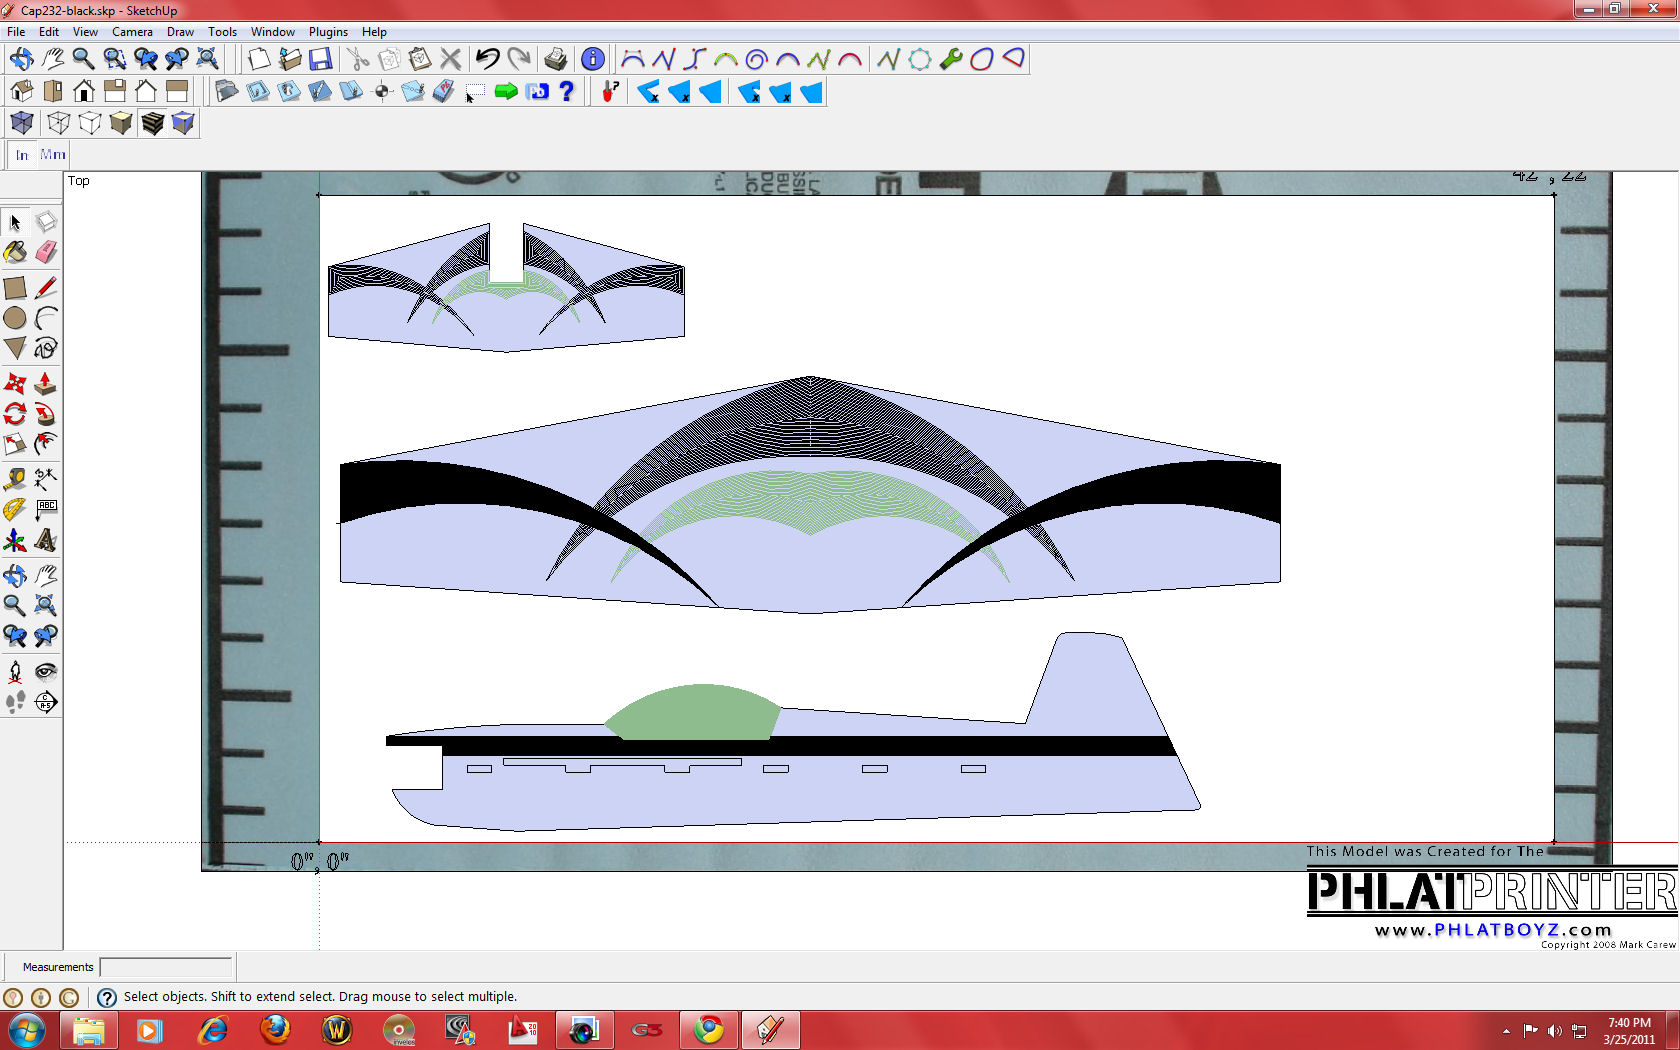Select the Rotate tool
The height and width of the screenshot is (1050, 1680).
click(15, 414)
